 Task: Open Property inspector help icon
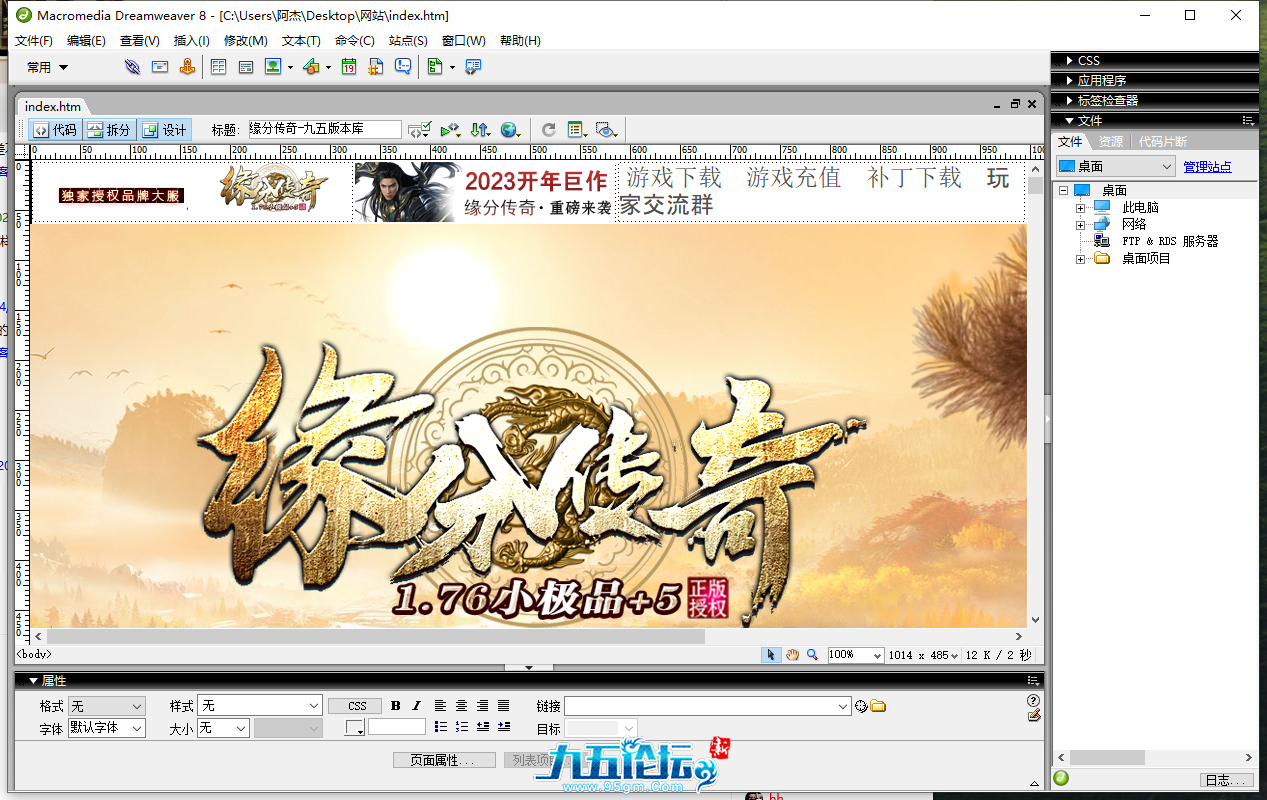(1034, 701)
